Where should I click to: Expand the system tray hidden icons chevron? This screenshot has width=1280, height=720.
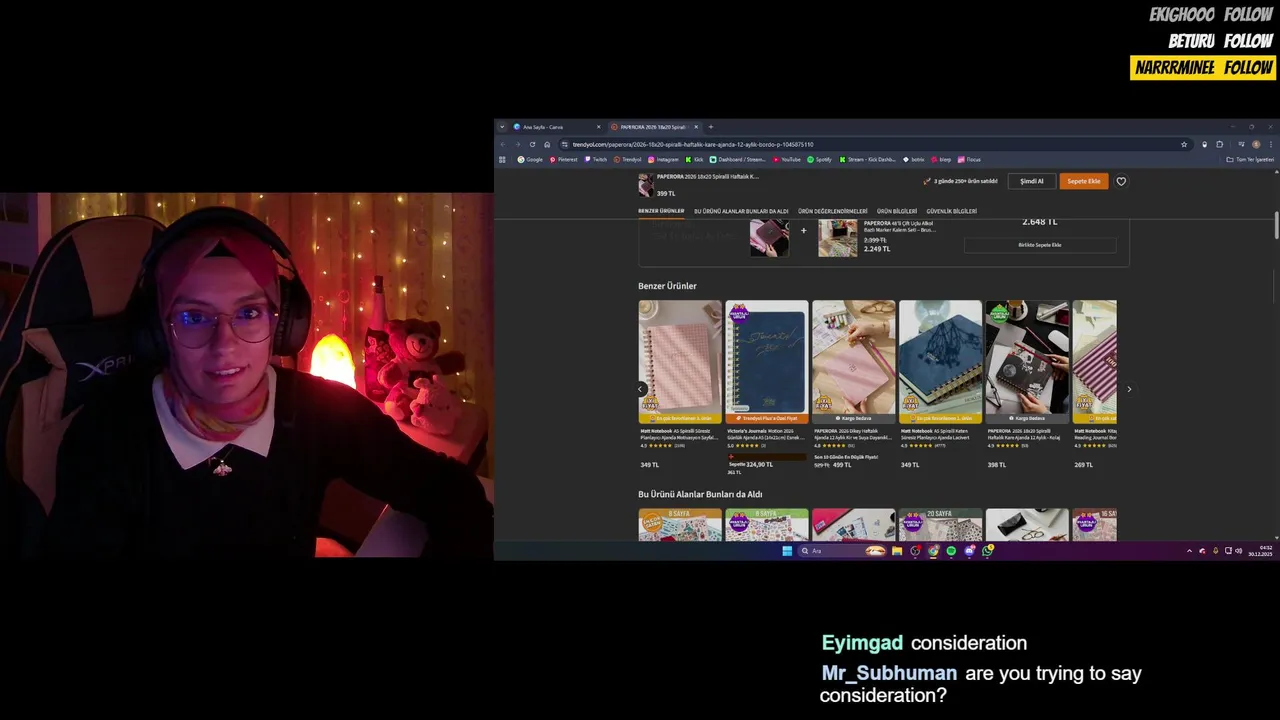pos(1189,551)
